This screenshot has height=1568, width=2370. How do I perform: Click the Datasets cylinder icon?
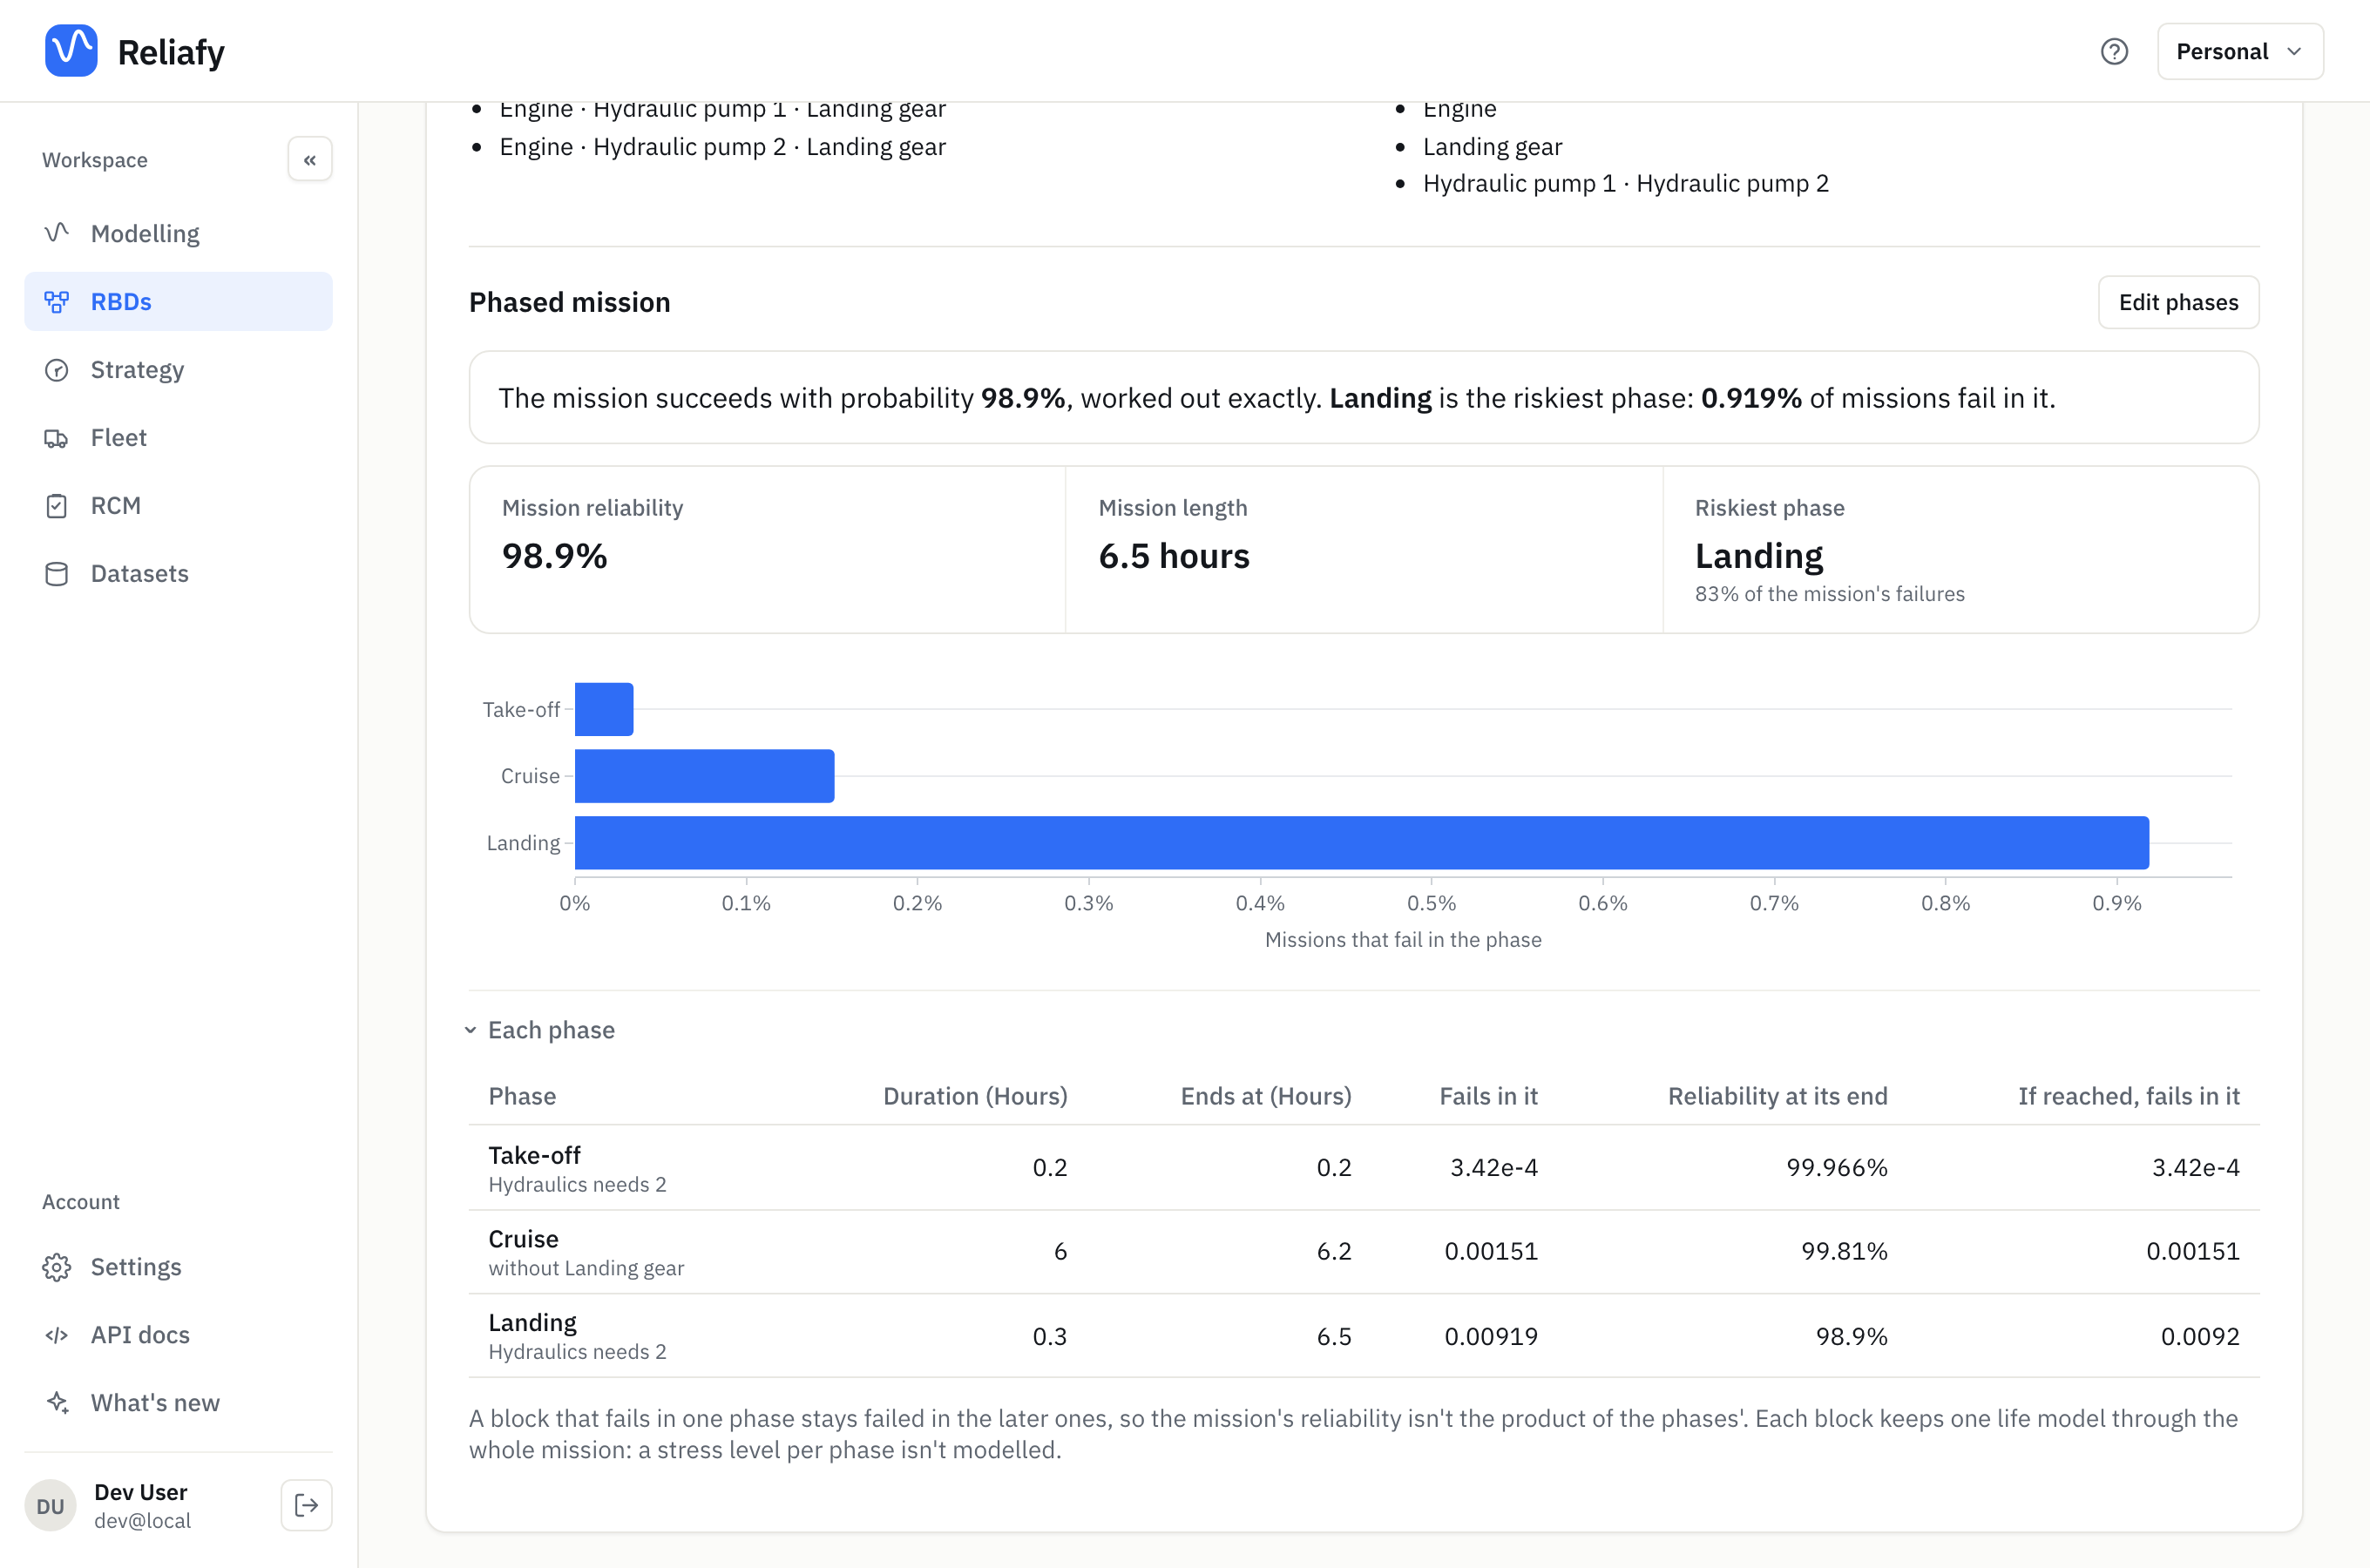pos(57,574)
